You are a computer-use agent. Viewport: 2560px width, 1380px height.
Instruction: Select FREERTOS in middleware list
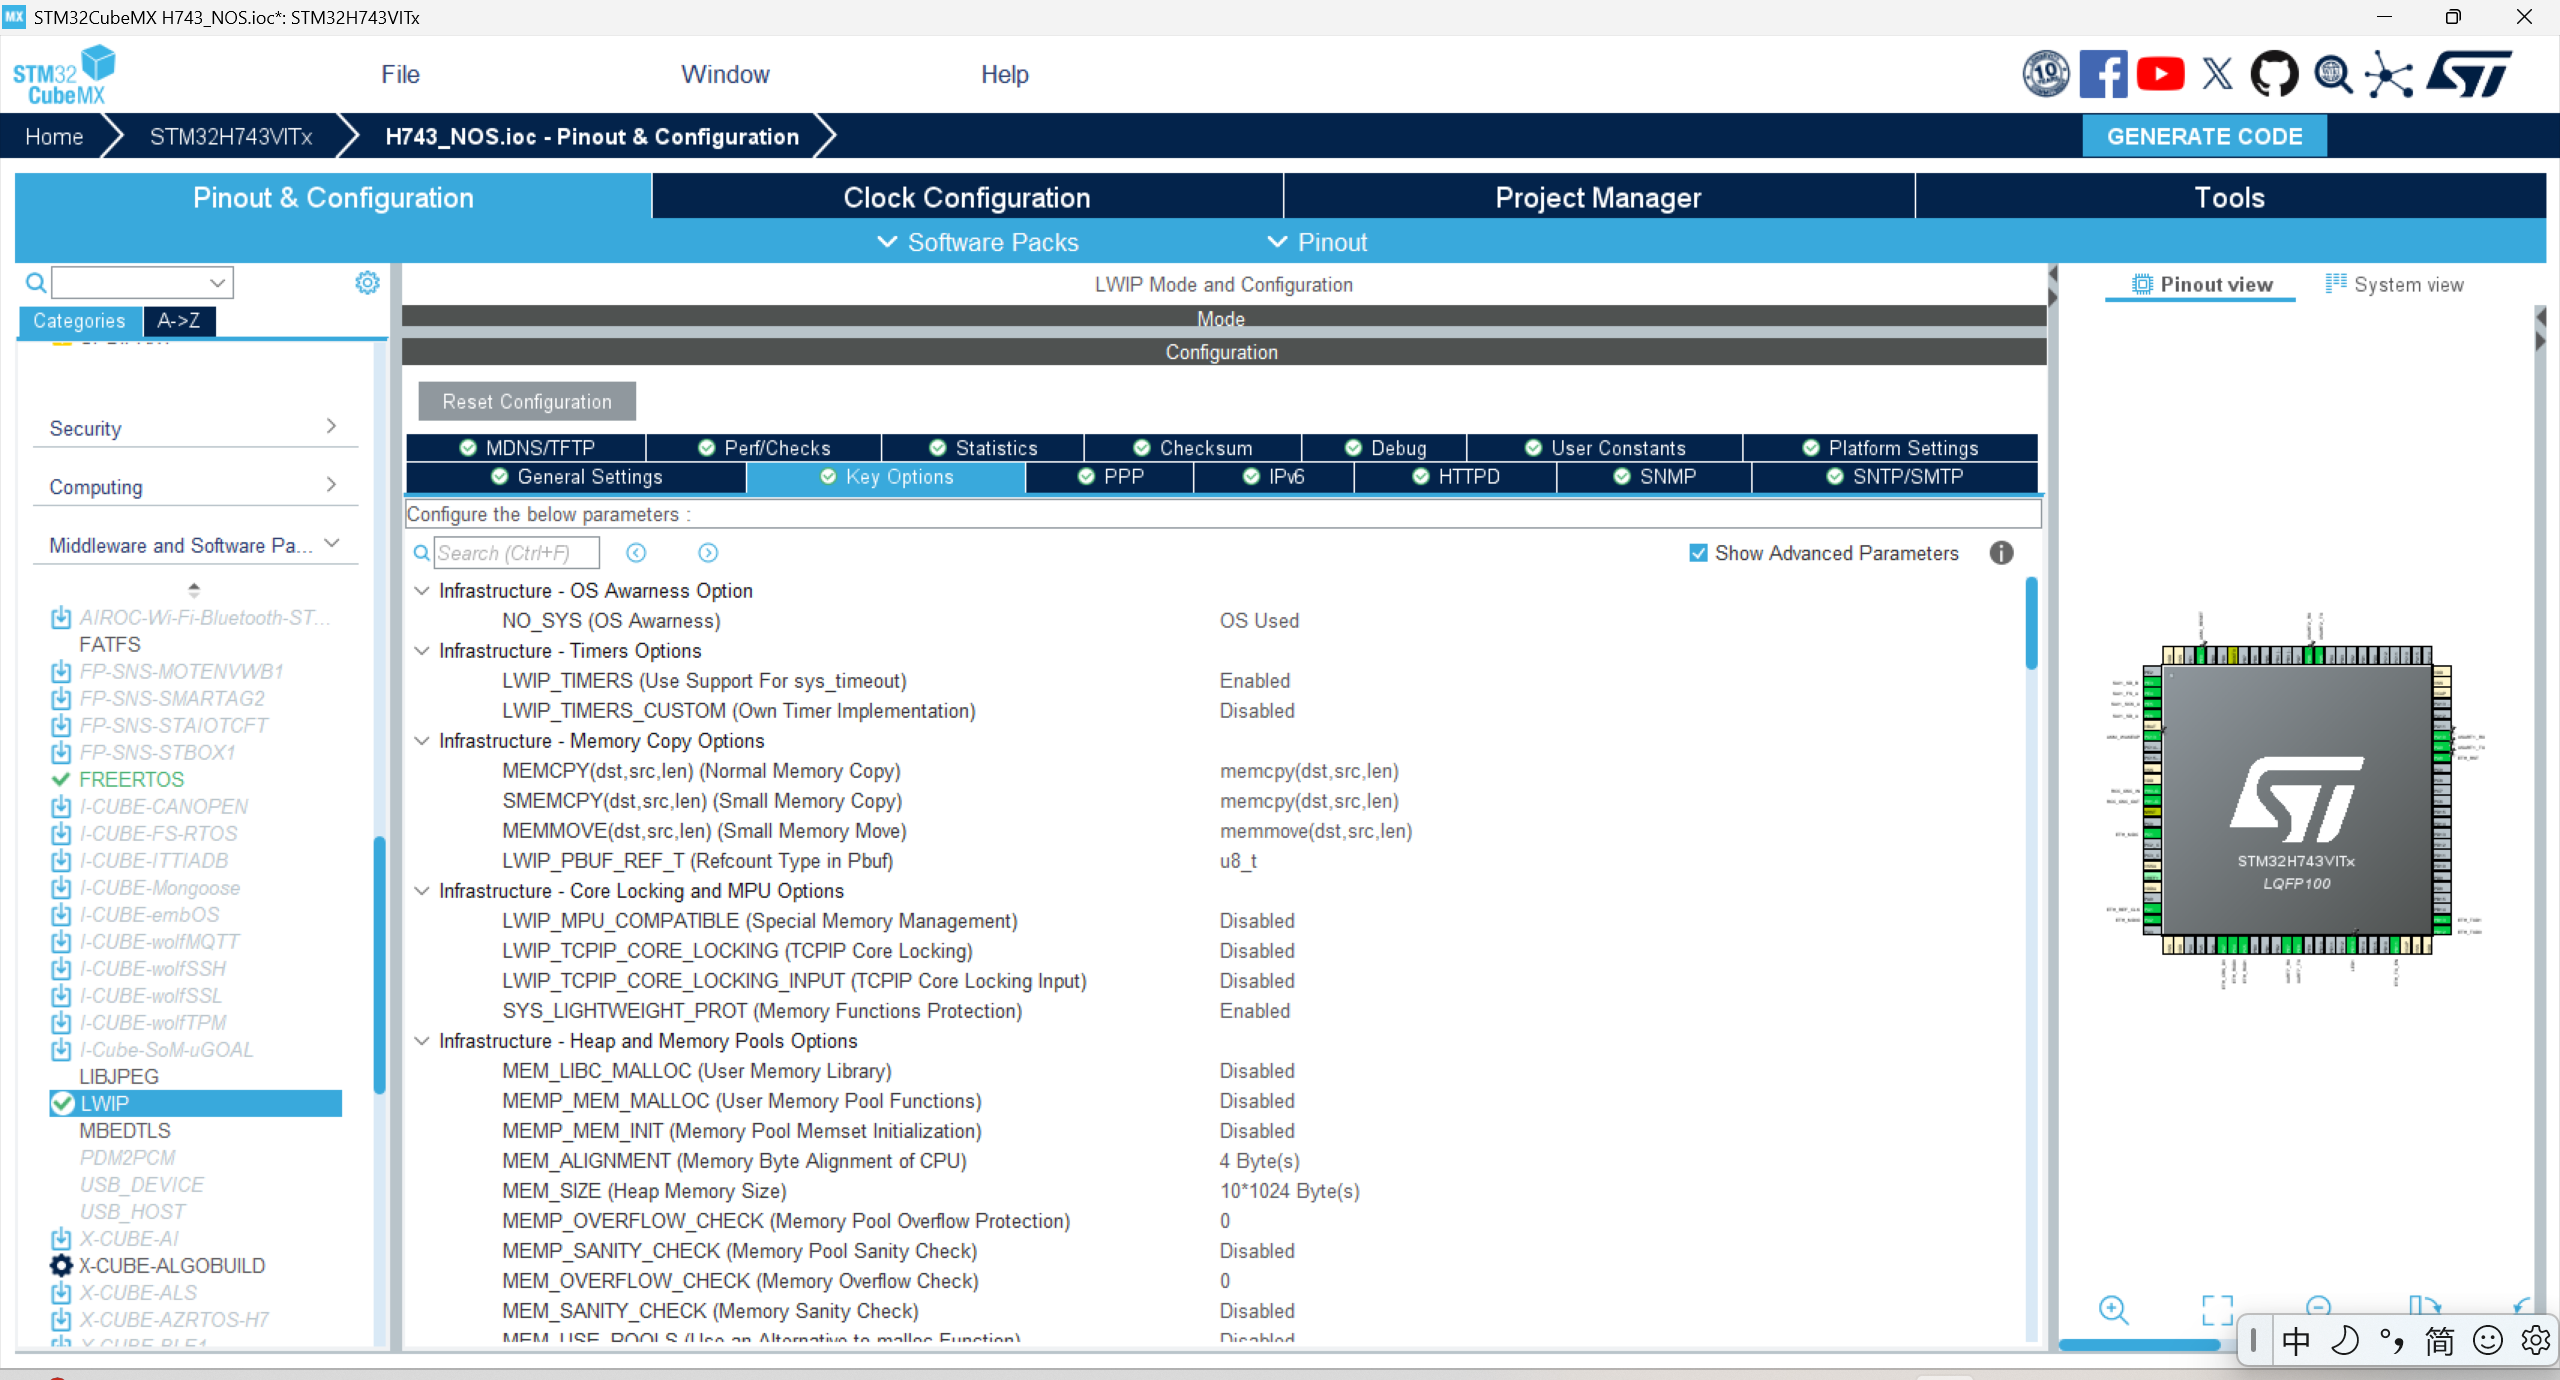point(132,779)
